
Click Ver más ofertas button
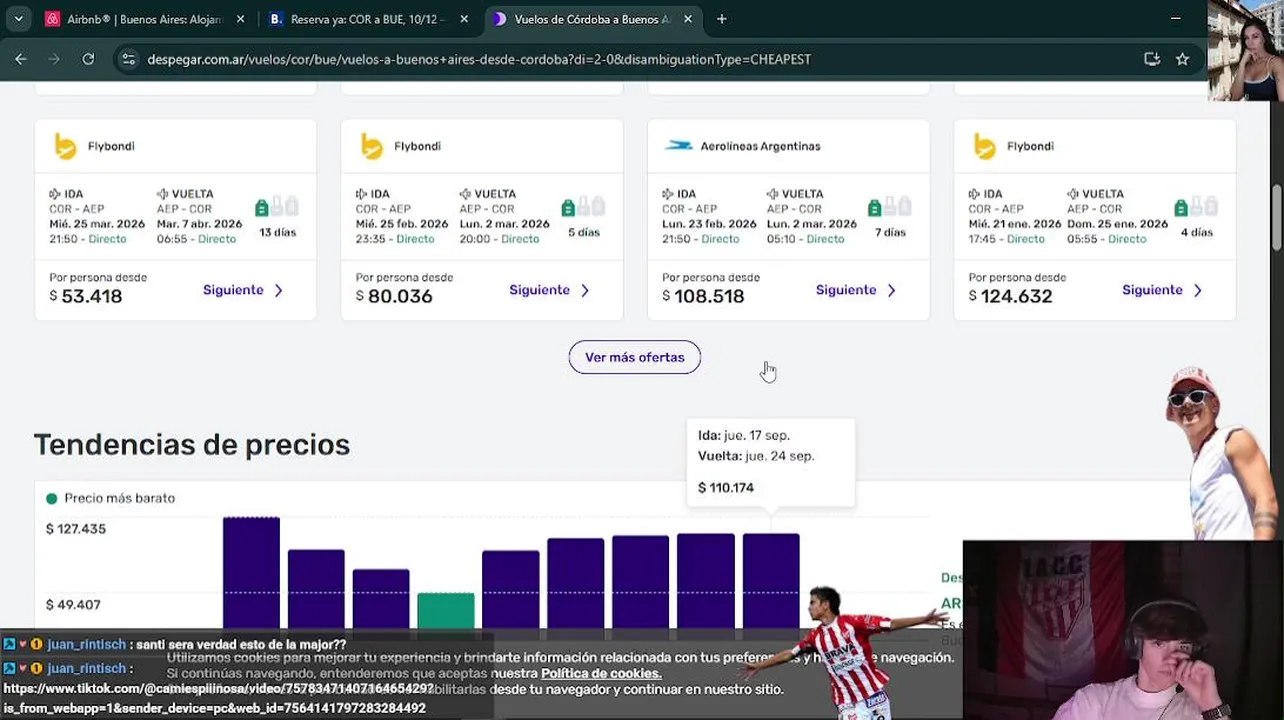(x=635, y=357)
